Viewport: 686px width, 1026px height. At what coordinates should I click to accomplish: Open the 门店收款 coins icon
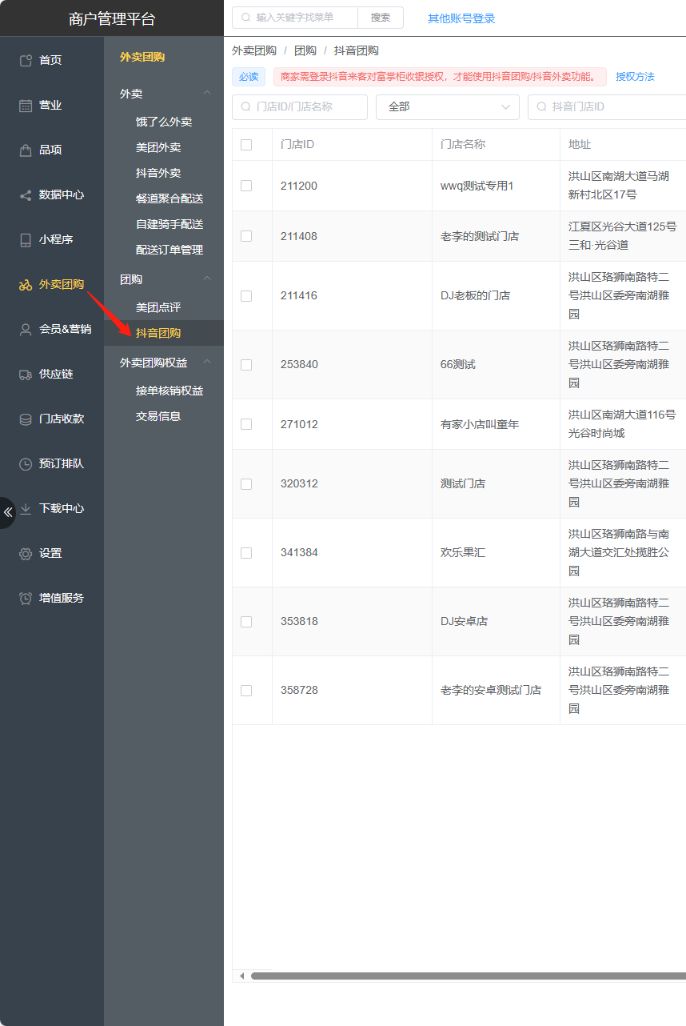coord(26,419)
